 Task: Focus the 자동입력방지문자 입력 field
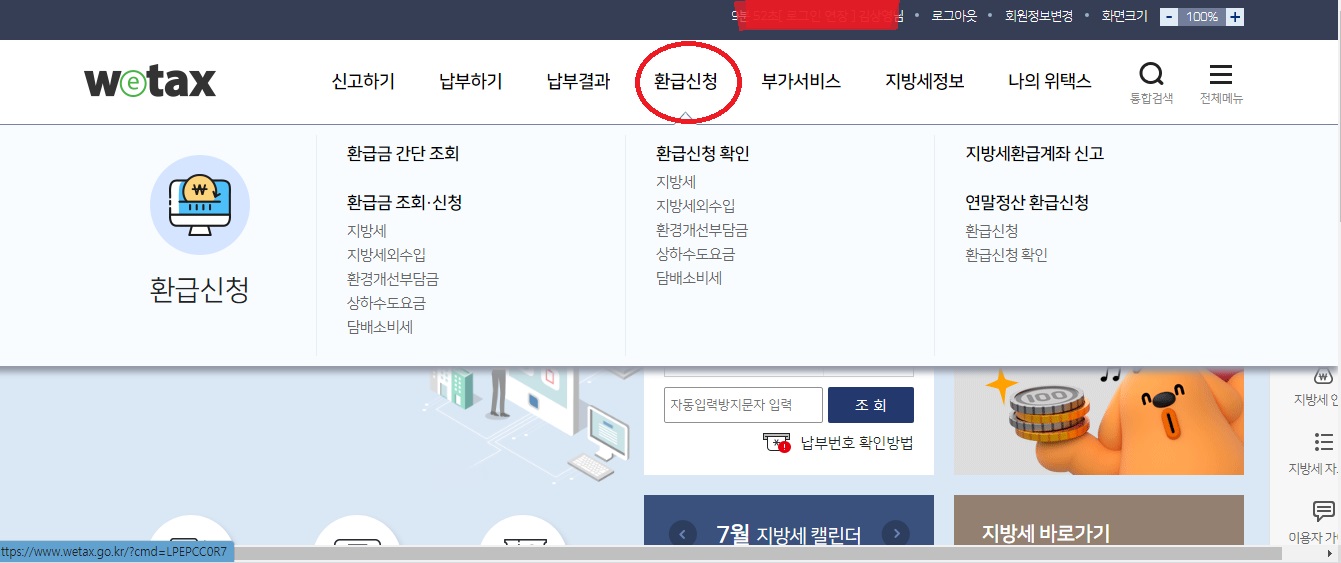click(743, 405)
